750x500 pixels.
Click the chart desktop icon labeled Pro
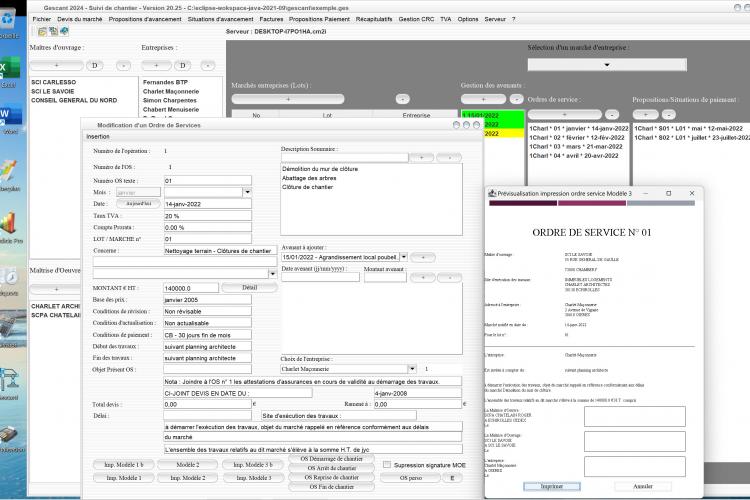pyautogui.click(x=10, y=227)
